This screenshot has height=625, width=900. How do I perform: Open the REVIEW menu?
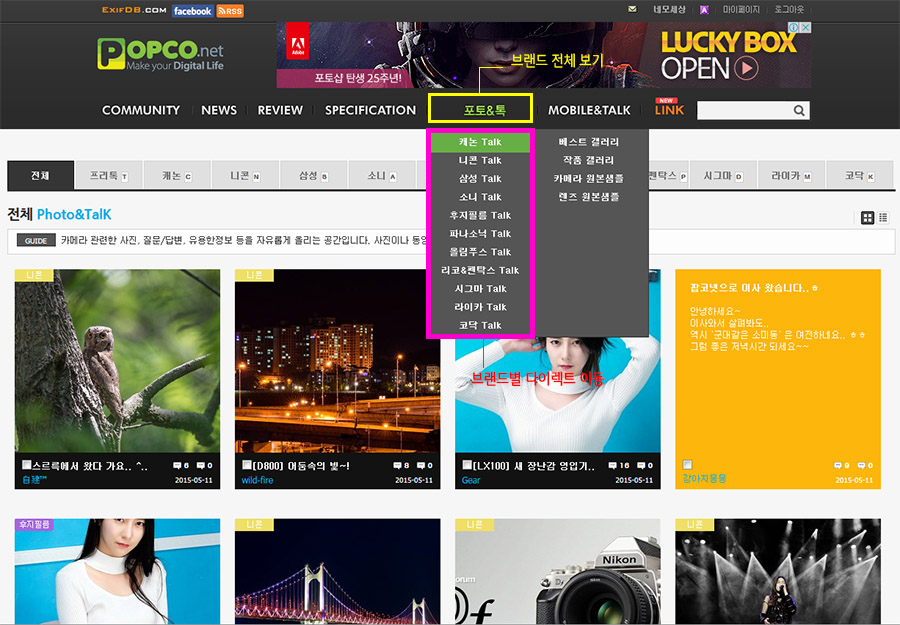pos(280,110)
